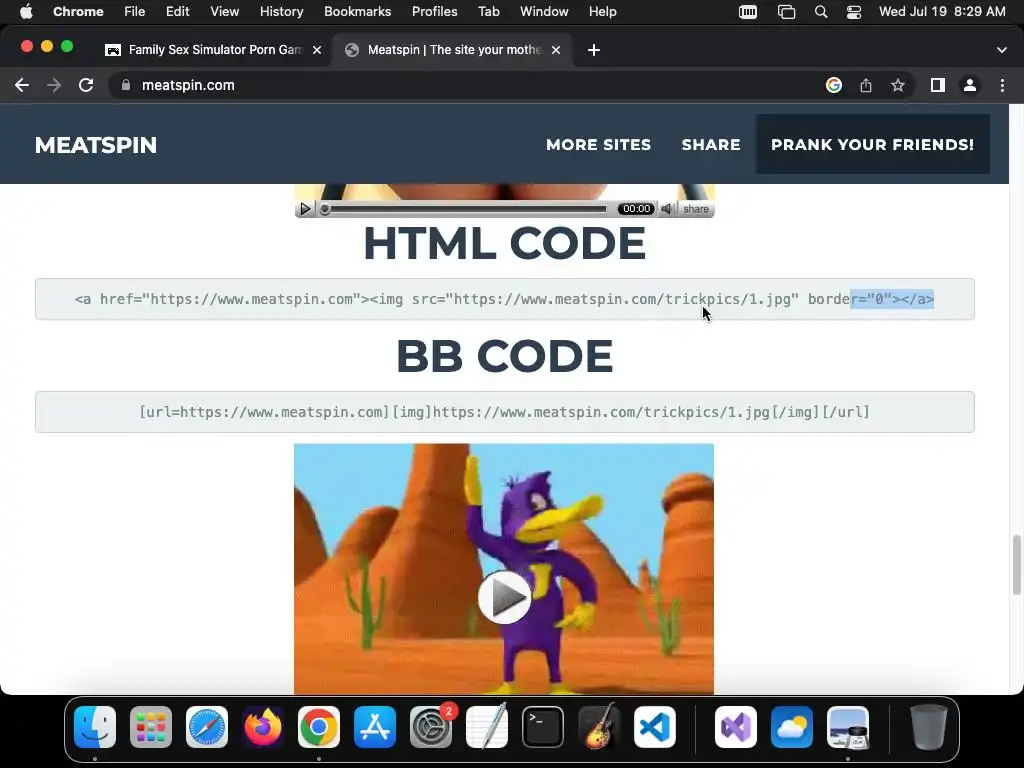Open the Apple menu
The image size is (1024, 768).
tap(26, 12)
